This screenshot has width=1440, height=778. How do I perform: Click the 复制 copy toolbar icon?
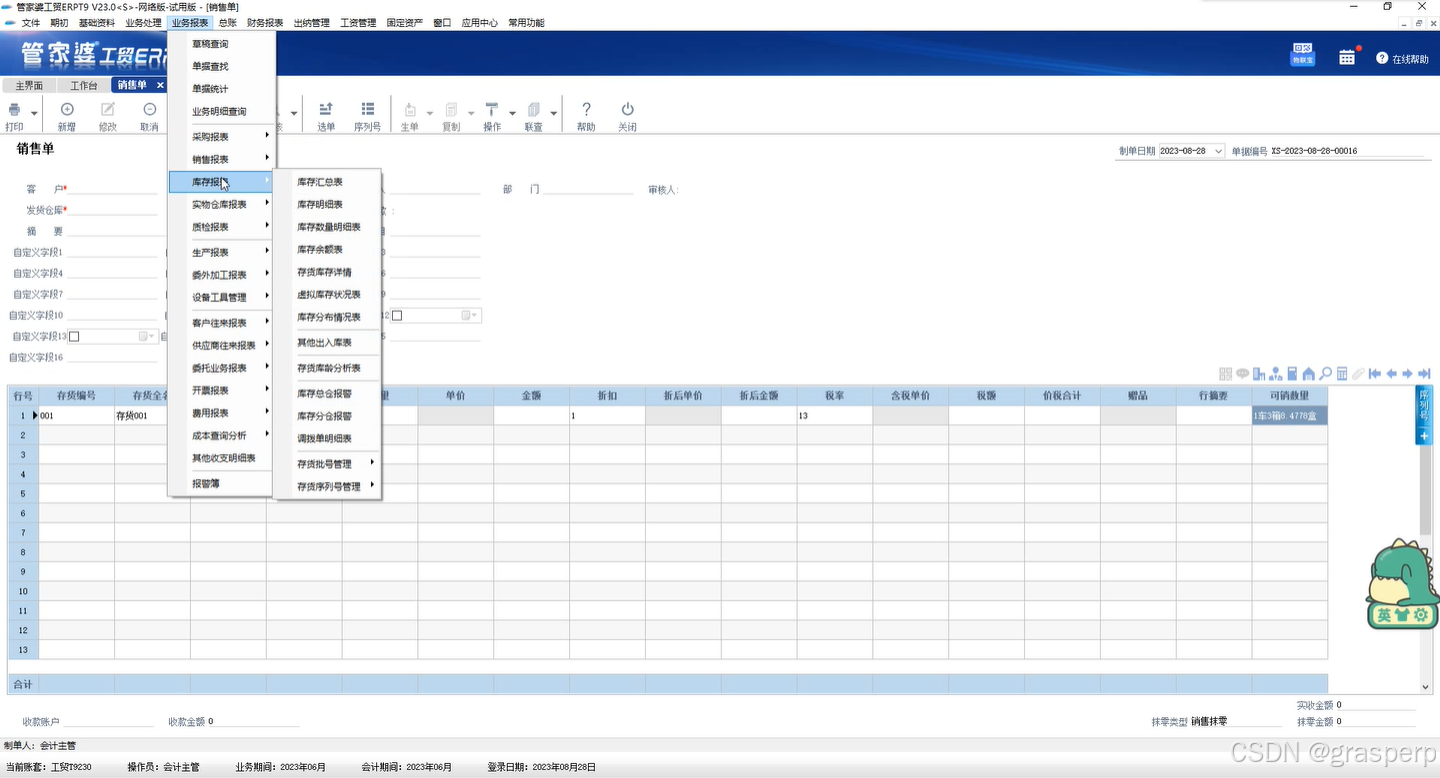(451, 110)
